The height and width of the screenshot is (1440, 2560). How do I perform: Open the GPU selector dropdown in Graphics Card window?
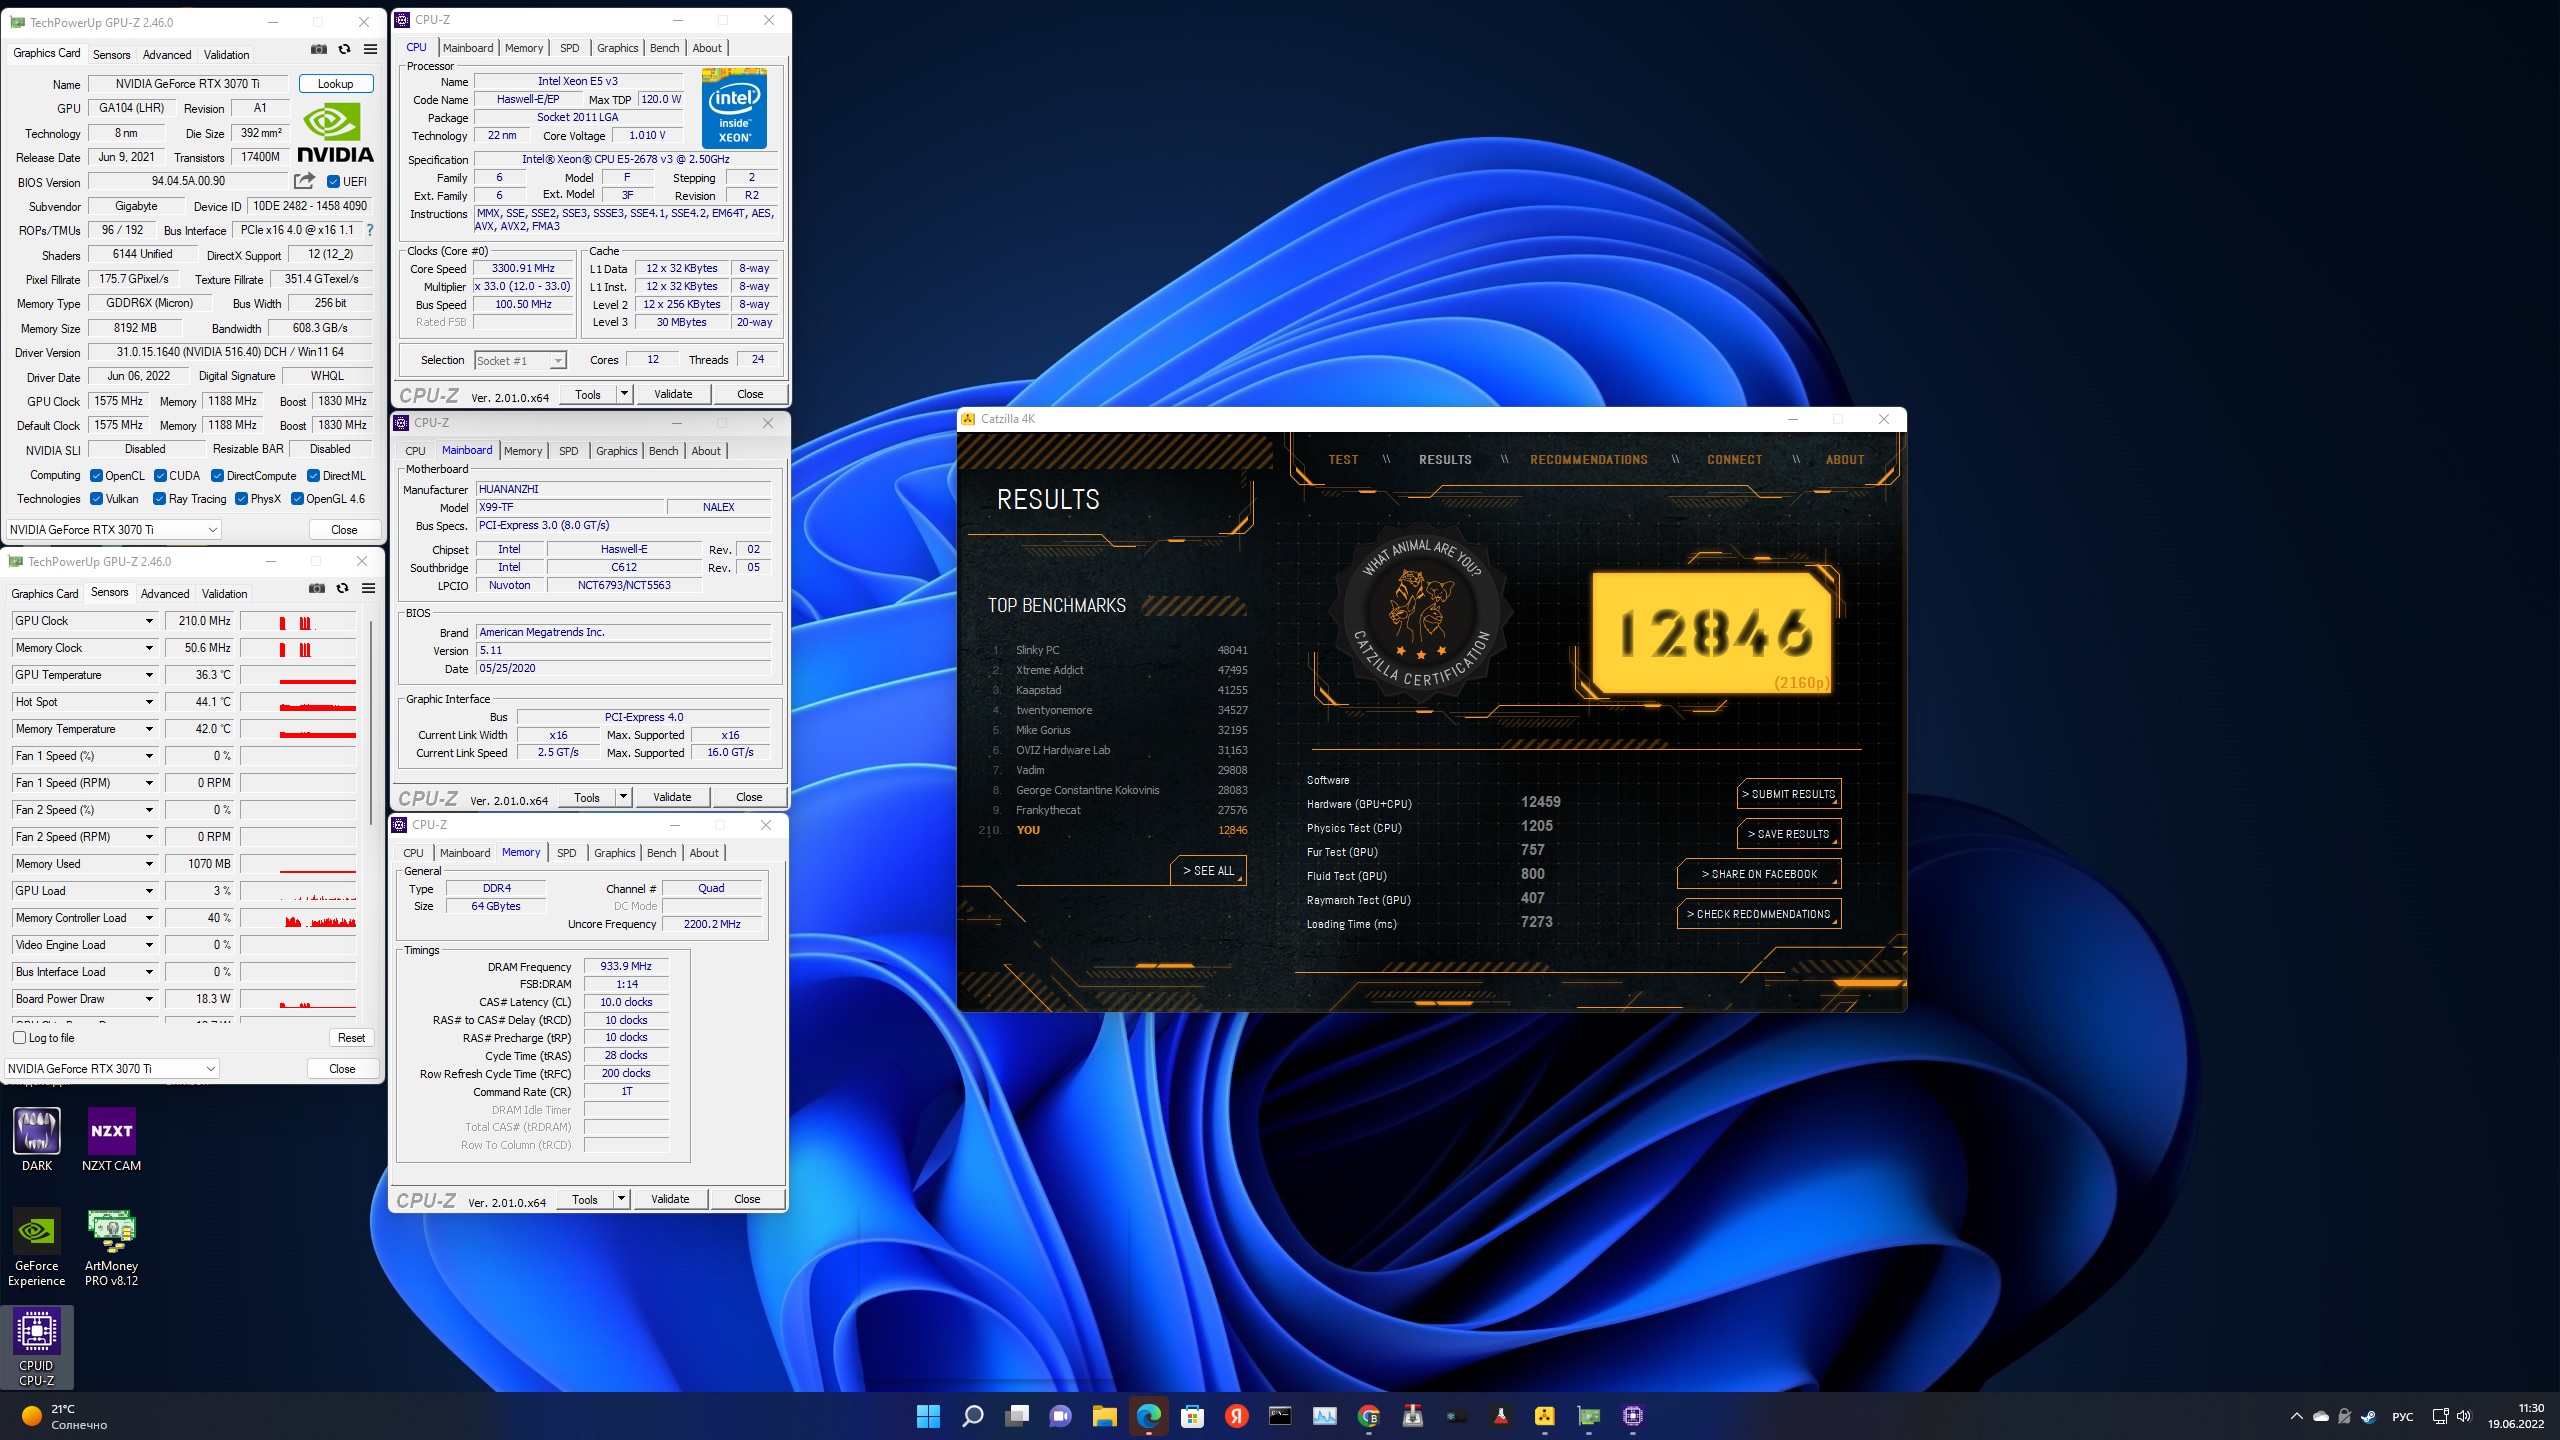tap(114, 530)
